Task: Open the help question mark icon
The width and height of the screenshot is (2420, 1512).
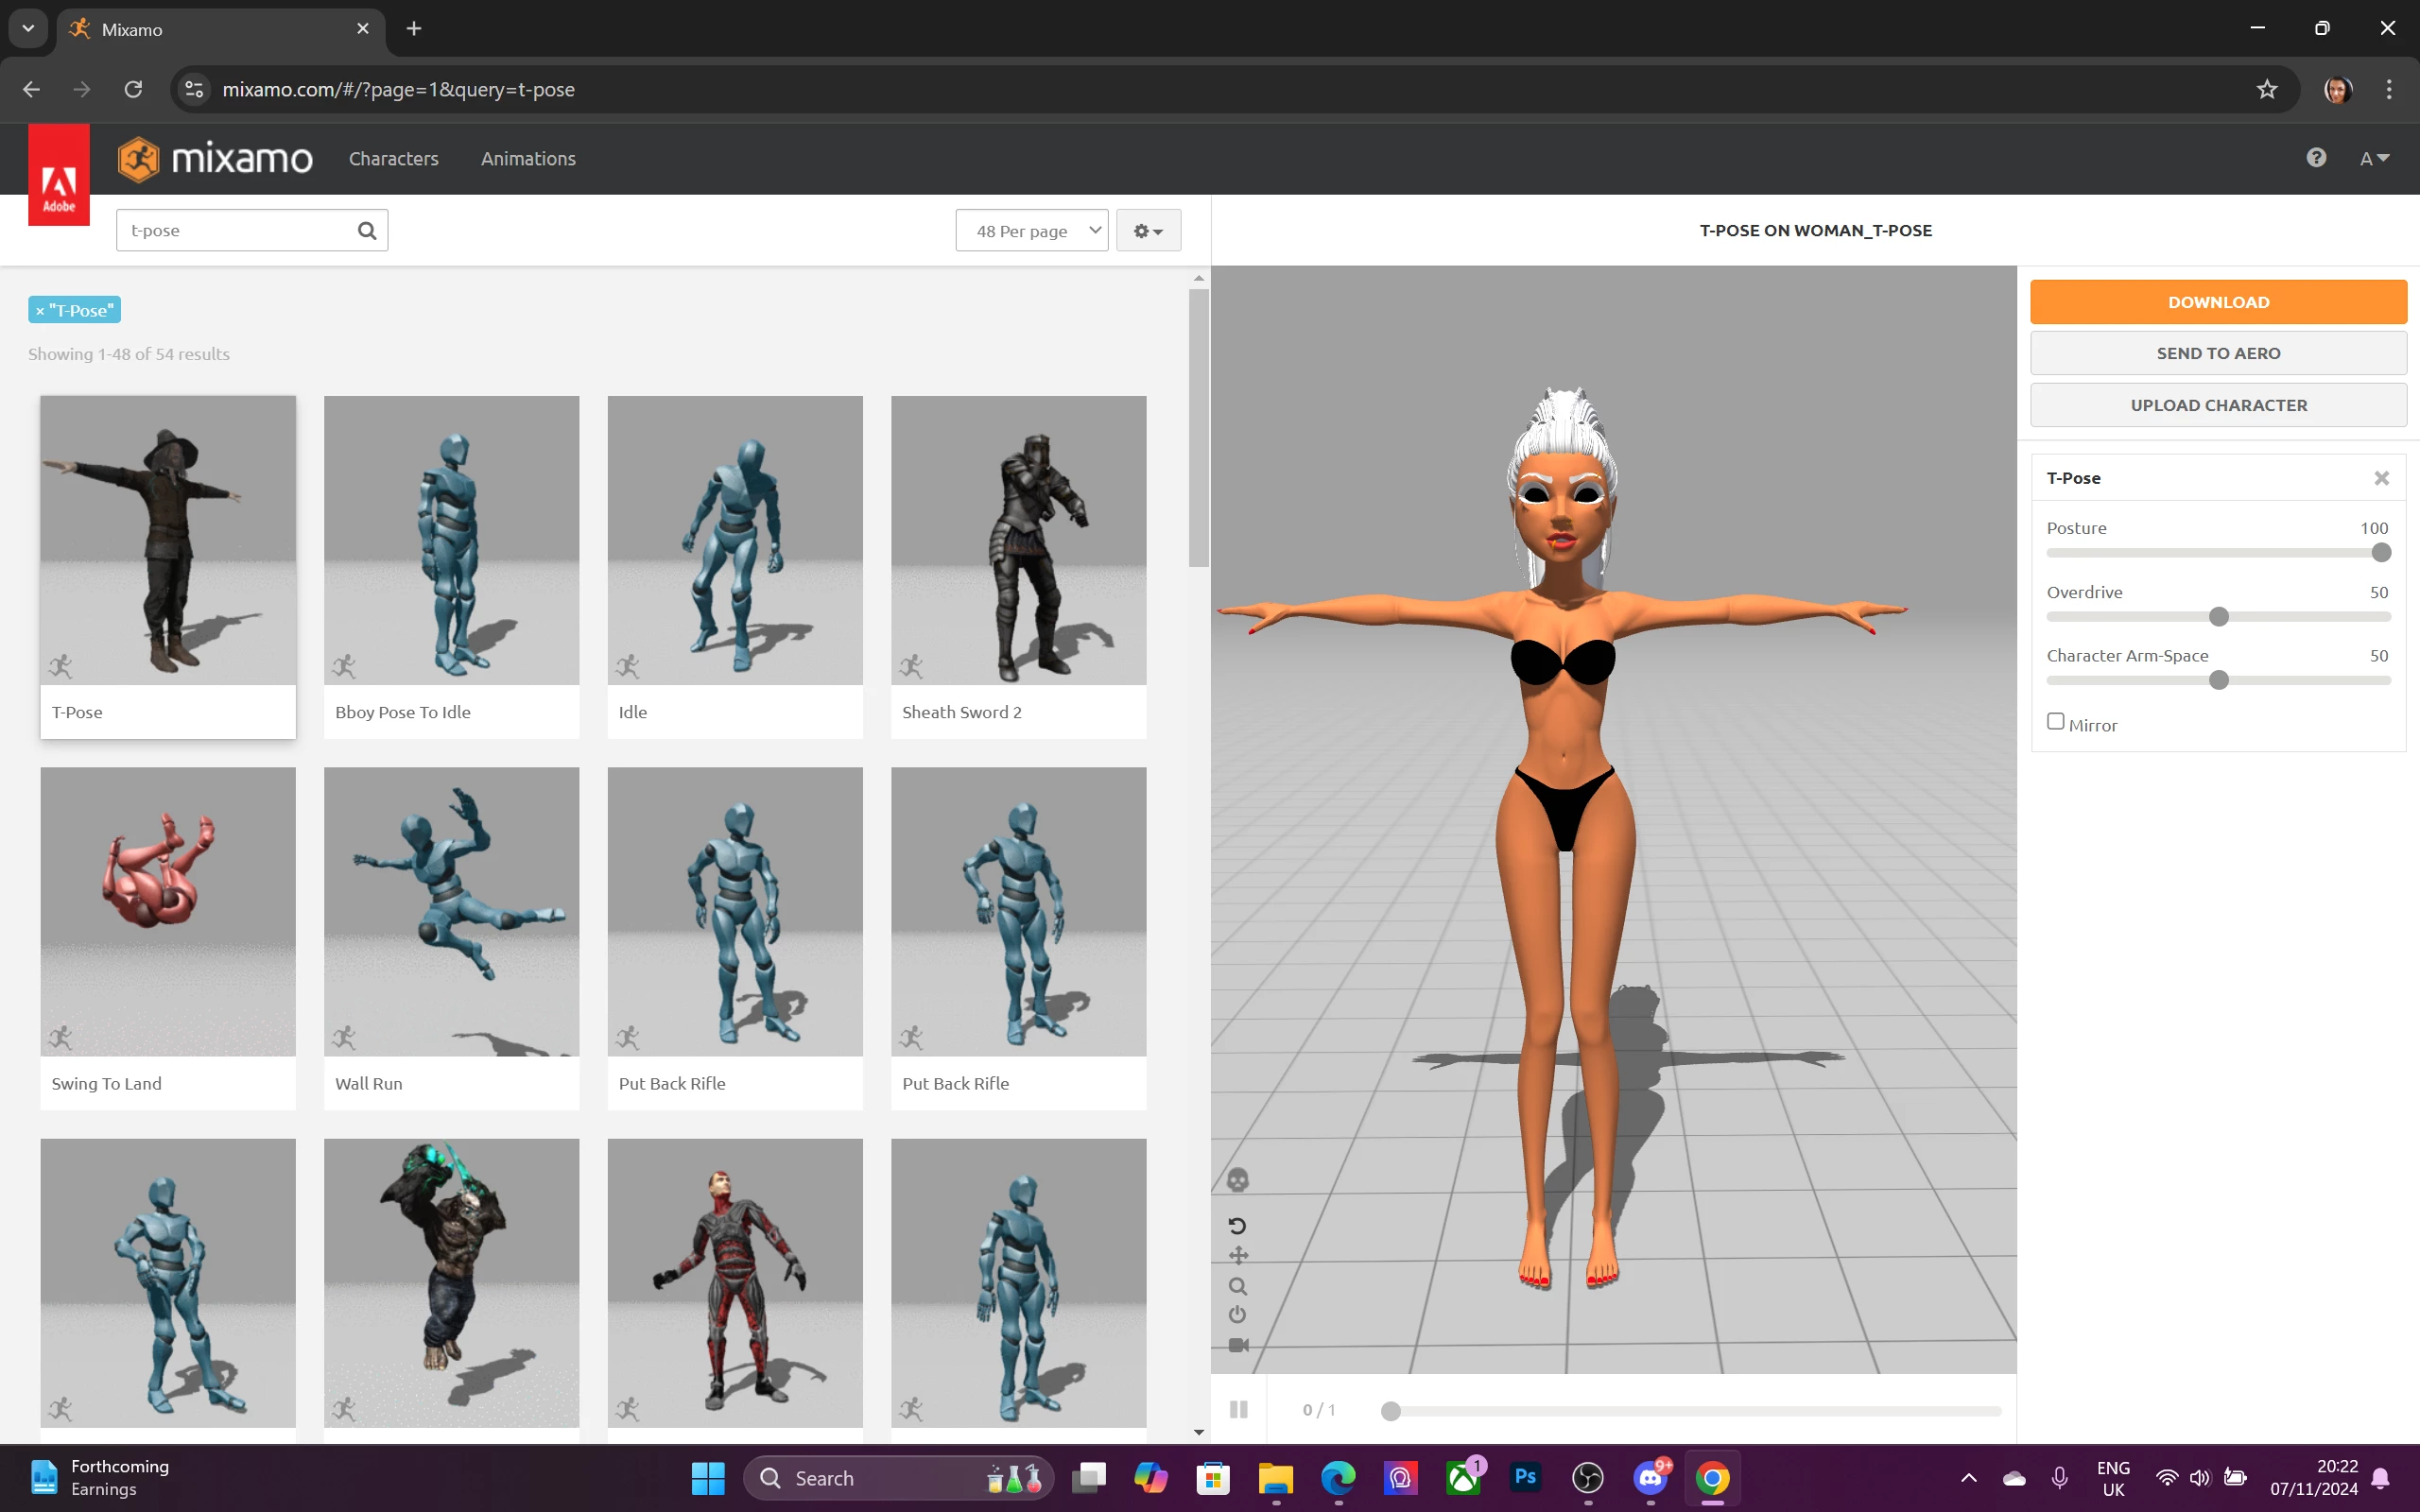Action: coord(2316,158)
